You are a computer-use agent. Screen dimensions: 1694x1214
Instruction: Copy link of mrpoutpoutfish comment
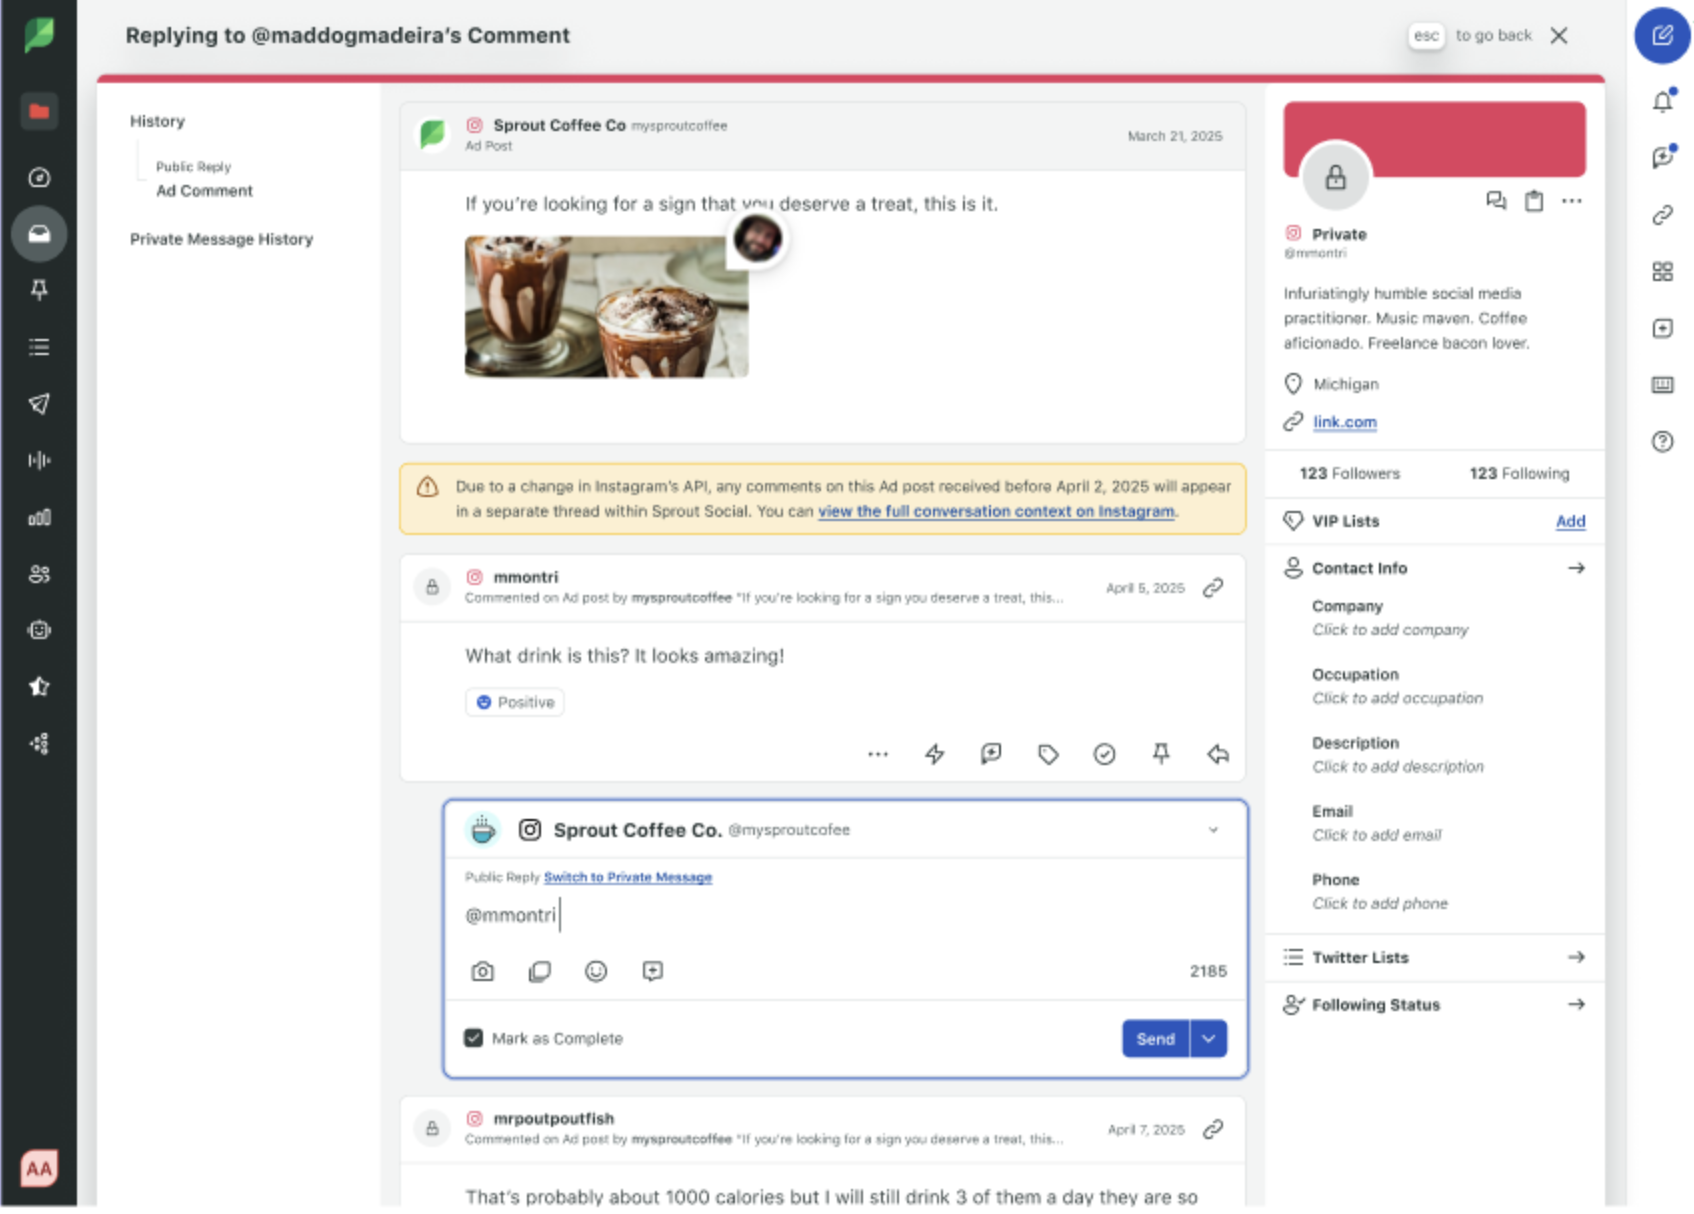coord(1213,1129)
